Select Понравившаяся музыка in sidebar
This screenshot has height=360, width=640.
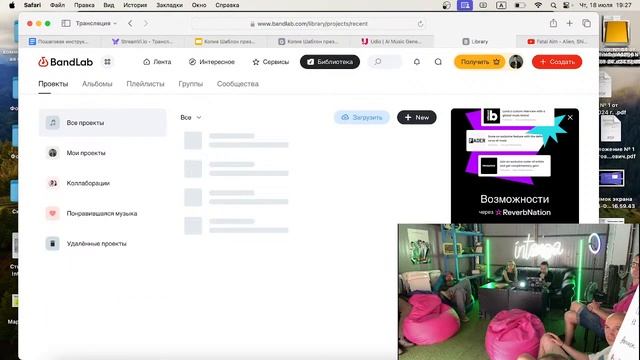[x=102, y=213]
